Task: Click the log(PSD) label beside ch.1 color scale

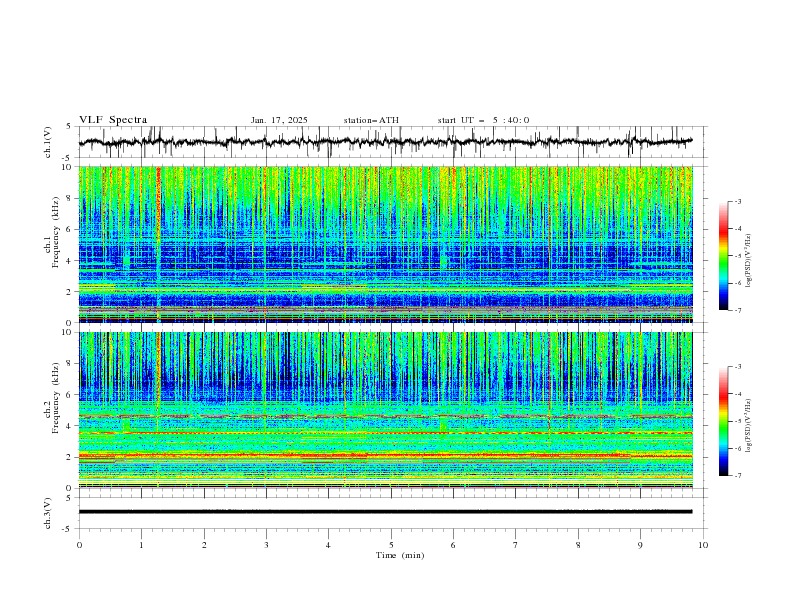Action: coord(750,261)
